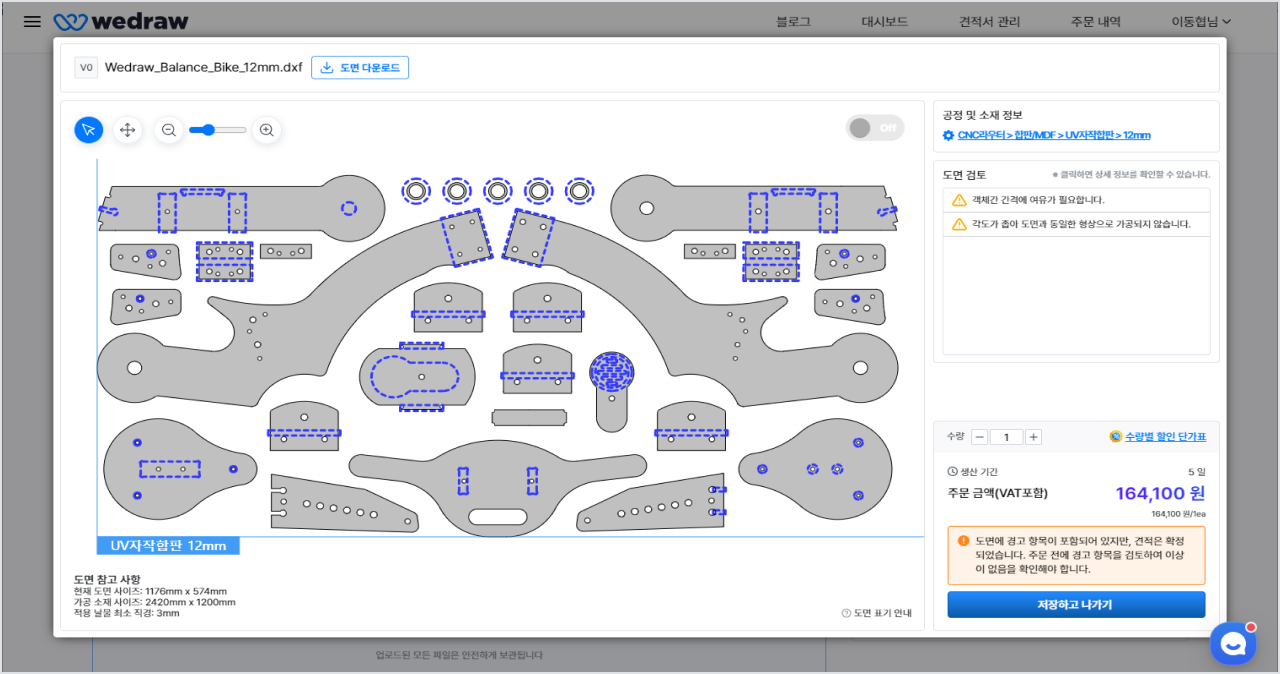Go to 주문 내역 page
This screenshot has height=674, width=1280.
(1096, 21)
